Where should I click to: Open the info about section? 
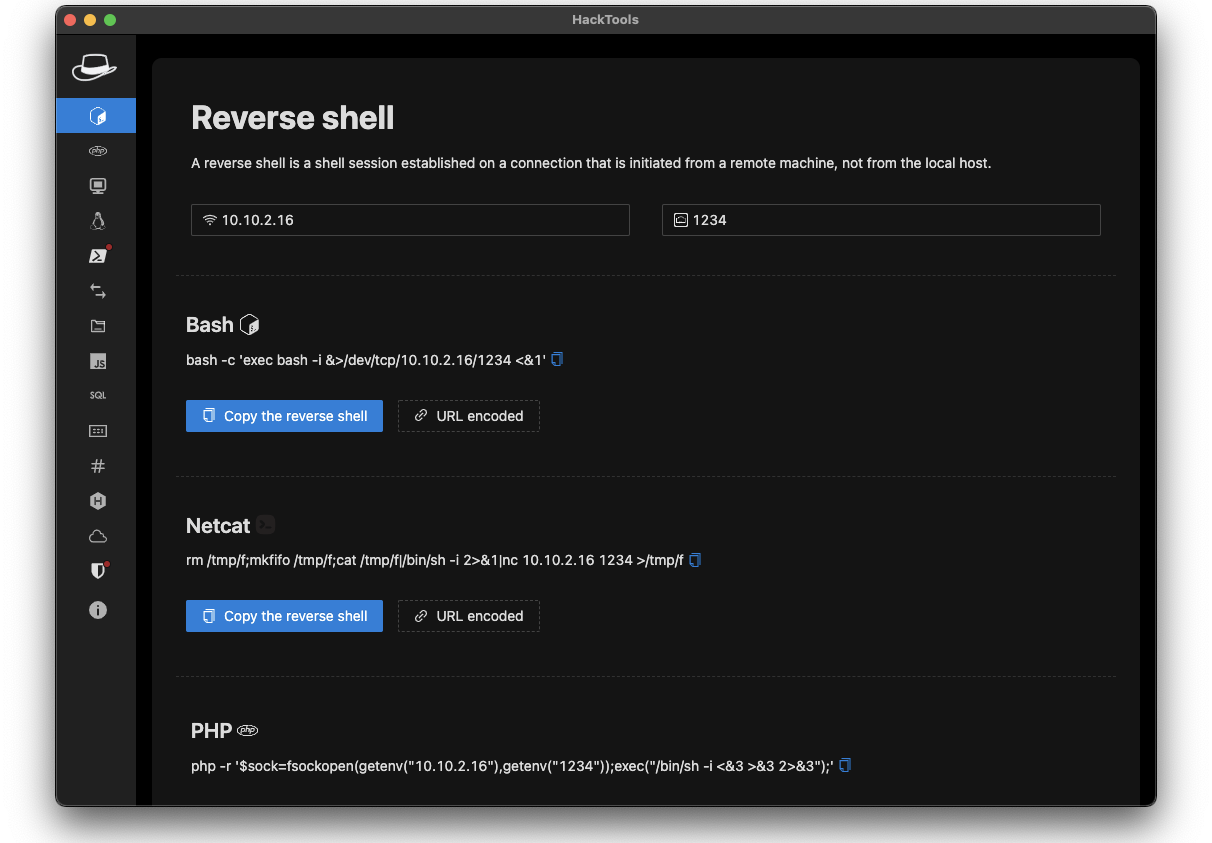point(97,610)
